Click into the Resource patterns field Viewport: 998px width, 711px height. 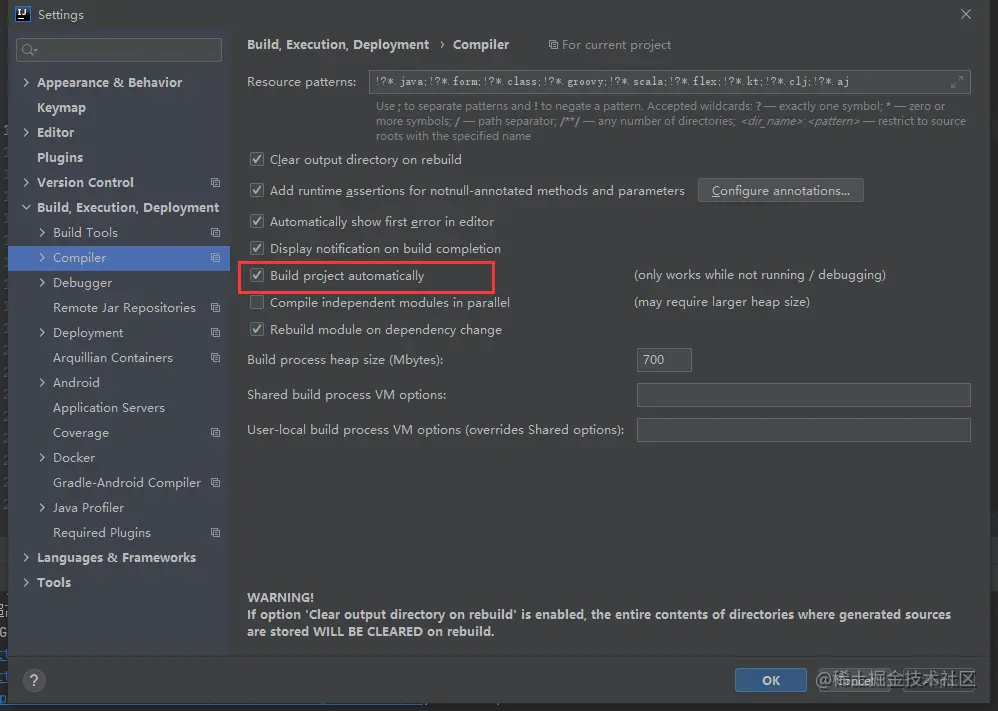tap(670, 82)
